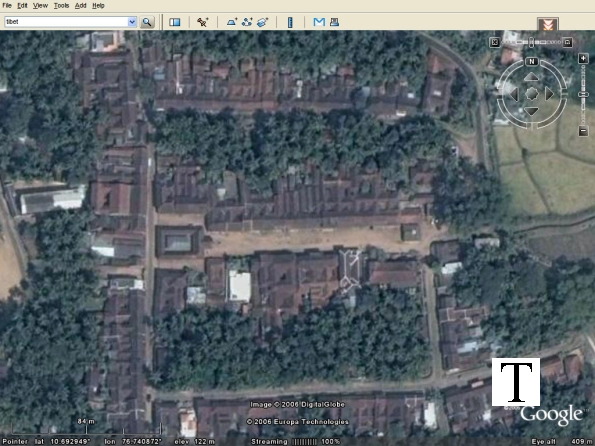Click the zoom in plus button

(x=583, y=58)
